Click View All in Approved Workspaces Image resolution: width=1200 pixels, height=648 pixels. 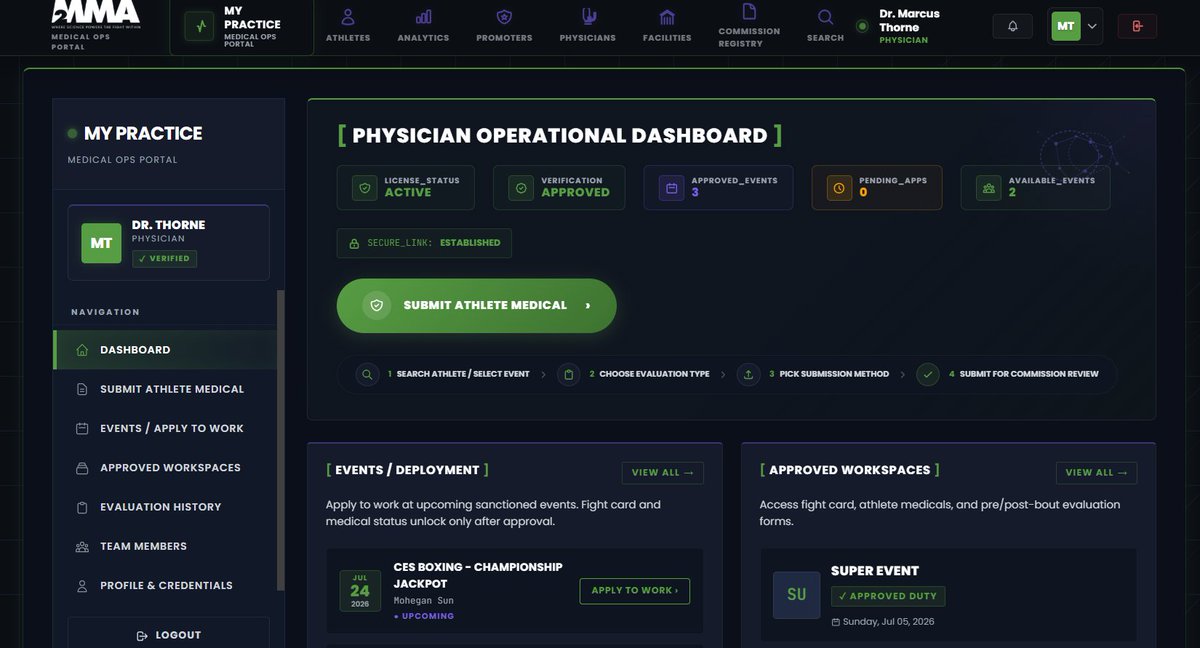pos(1097,472)
